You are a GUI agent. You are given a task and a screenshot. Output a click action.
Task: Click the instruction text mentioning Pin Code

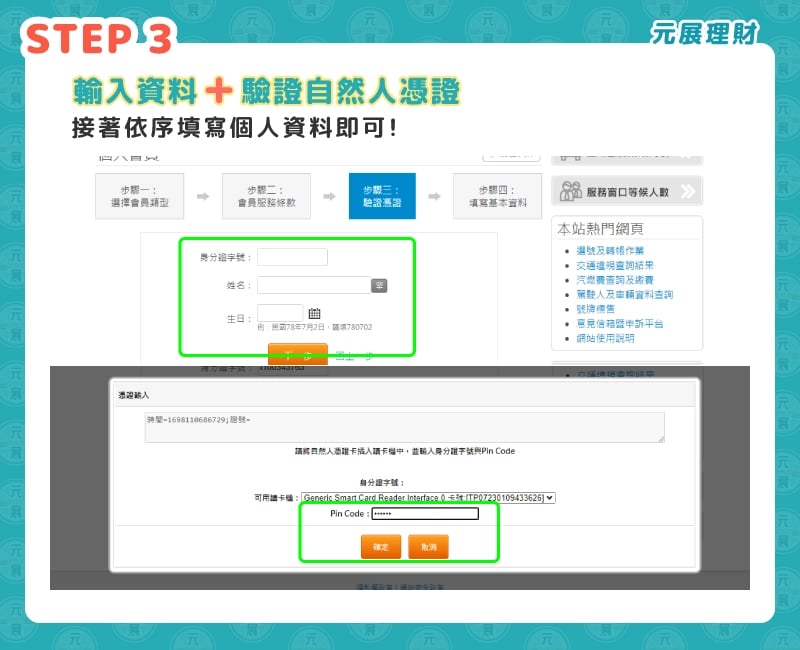click(x=405, y=451)
